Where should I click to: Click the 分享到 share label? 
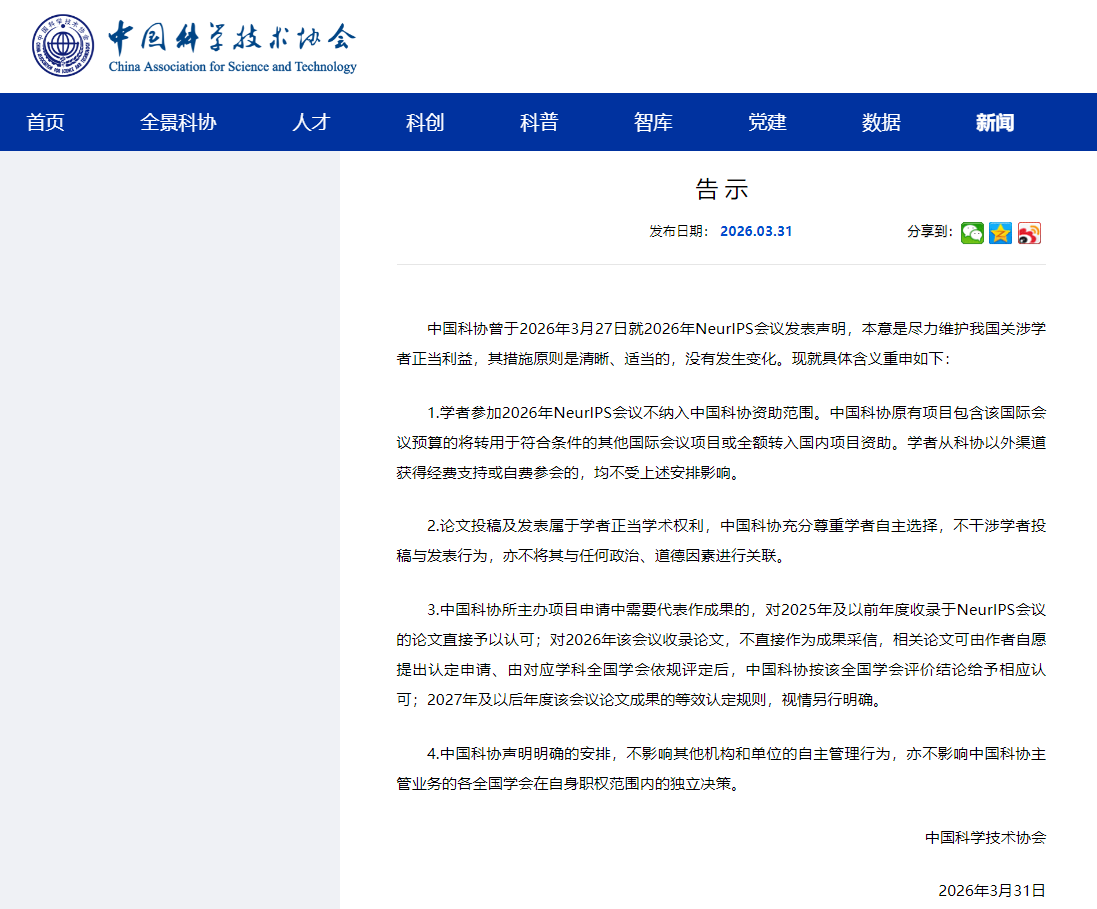coord(929,231)
